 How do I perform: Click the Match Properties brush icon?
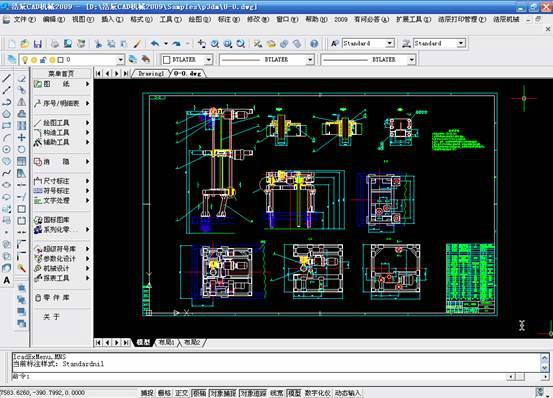tap(137, 44)
